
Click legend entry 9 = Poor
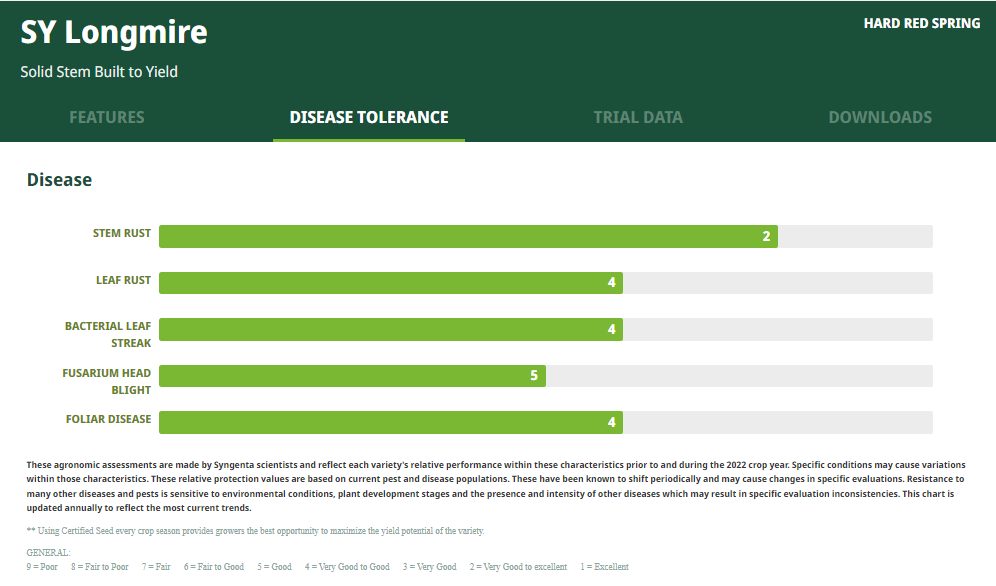point(42,567)
